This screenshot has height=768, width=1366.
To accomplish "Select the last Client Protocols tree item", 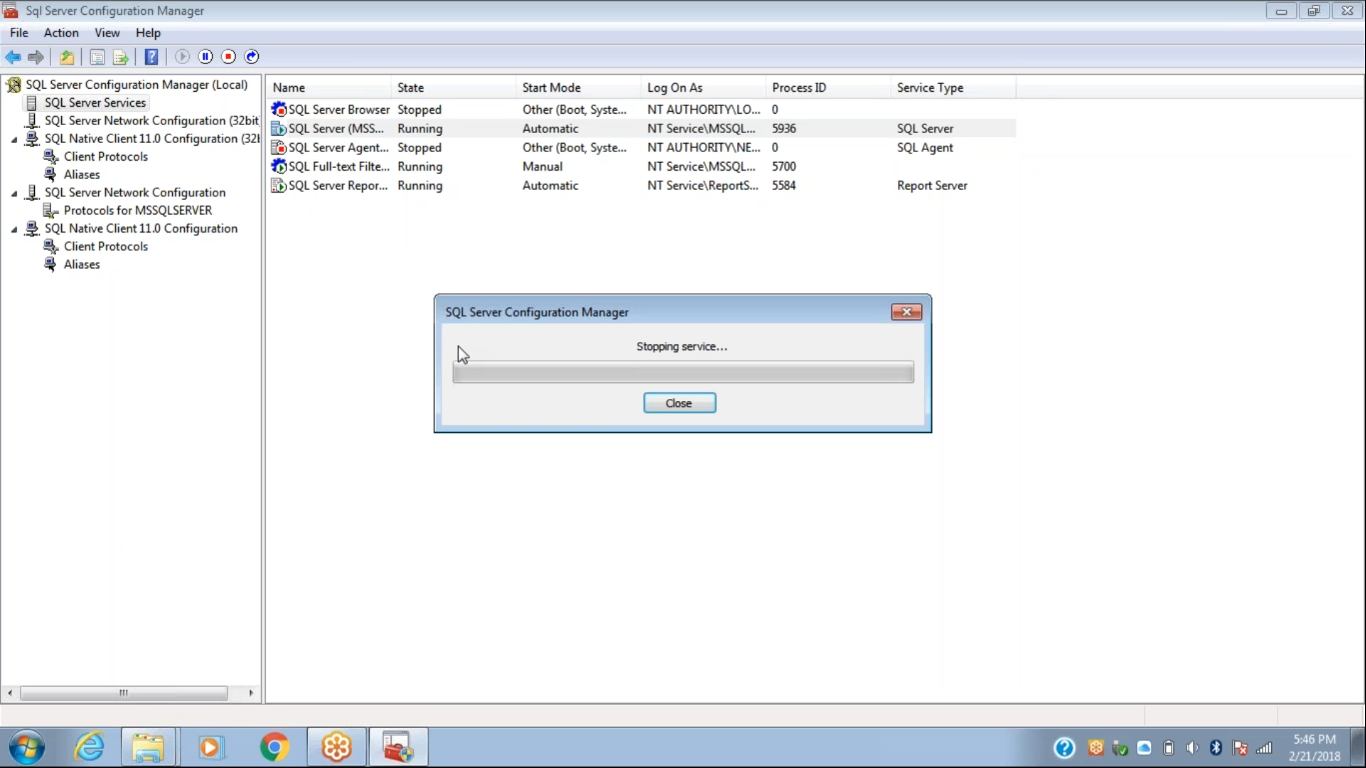I will pyautogui.click(x=105, y=247).
